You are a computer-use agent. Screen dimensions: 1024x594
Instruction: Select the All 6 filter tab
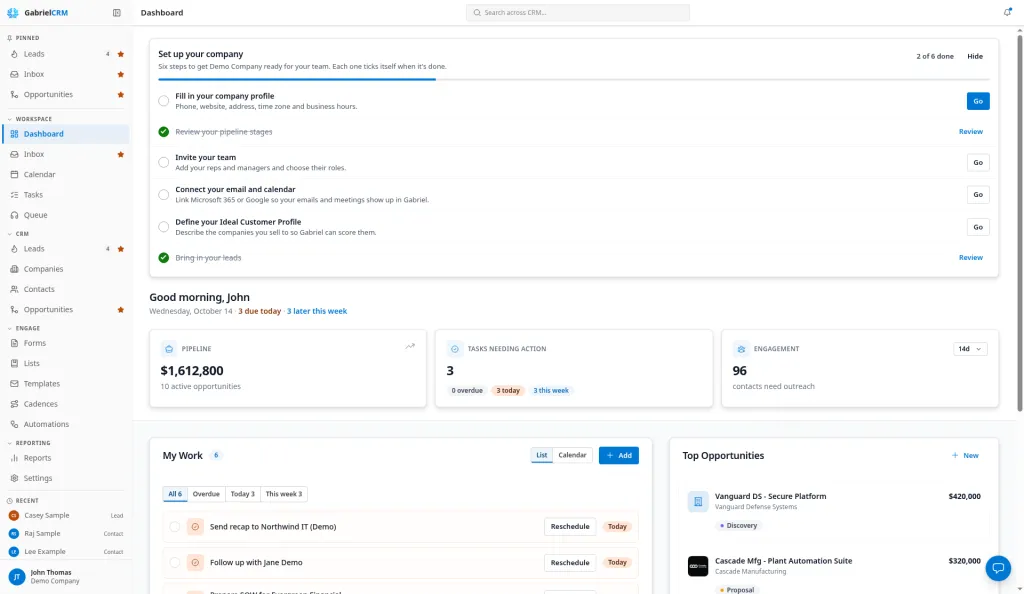tap(175, 494)
